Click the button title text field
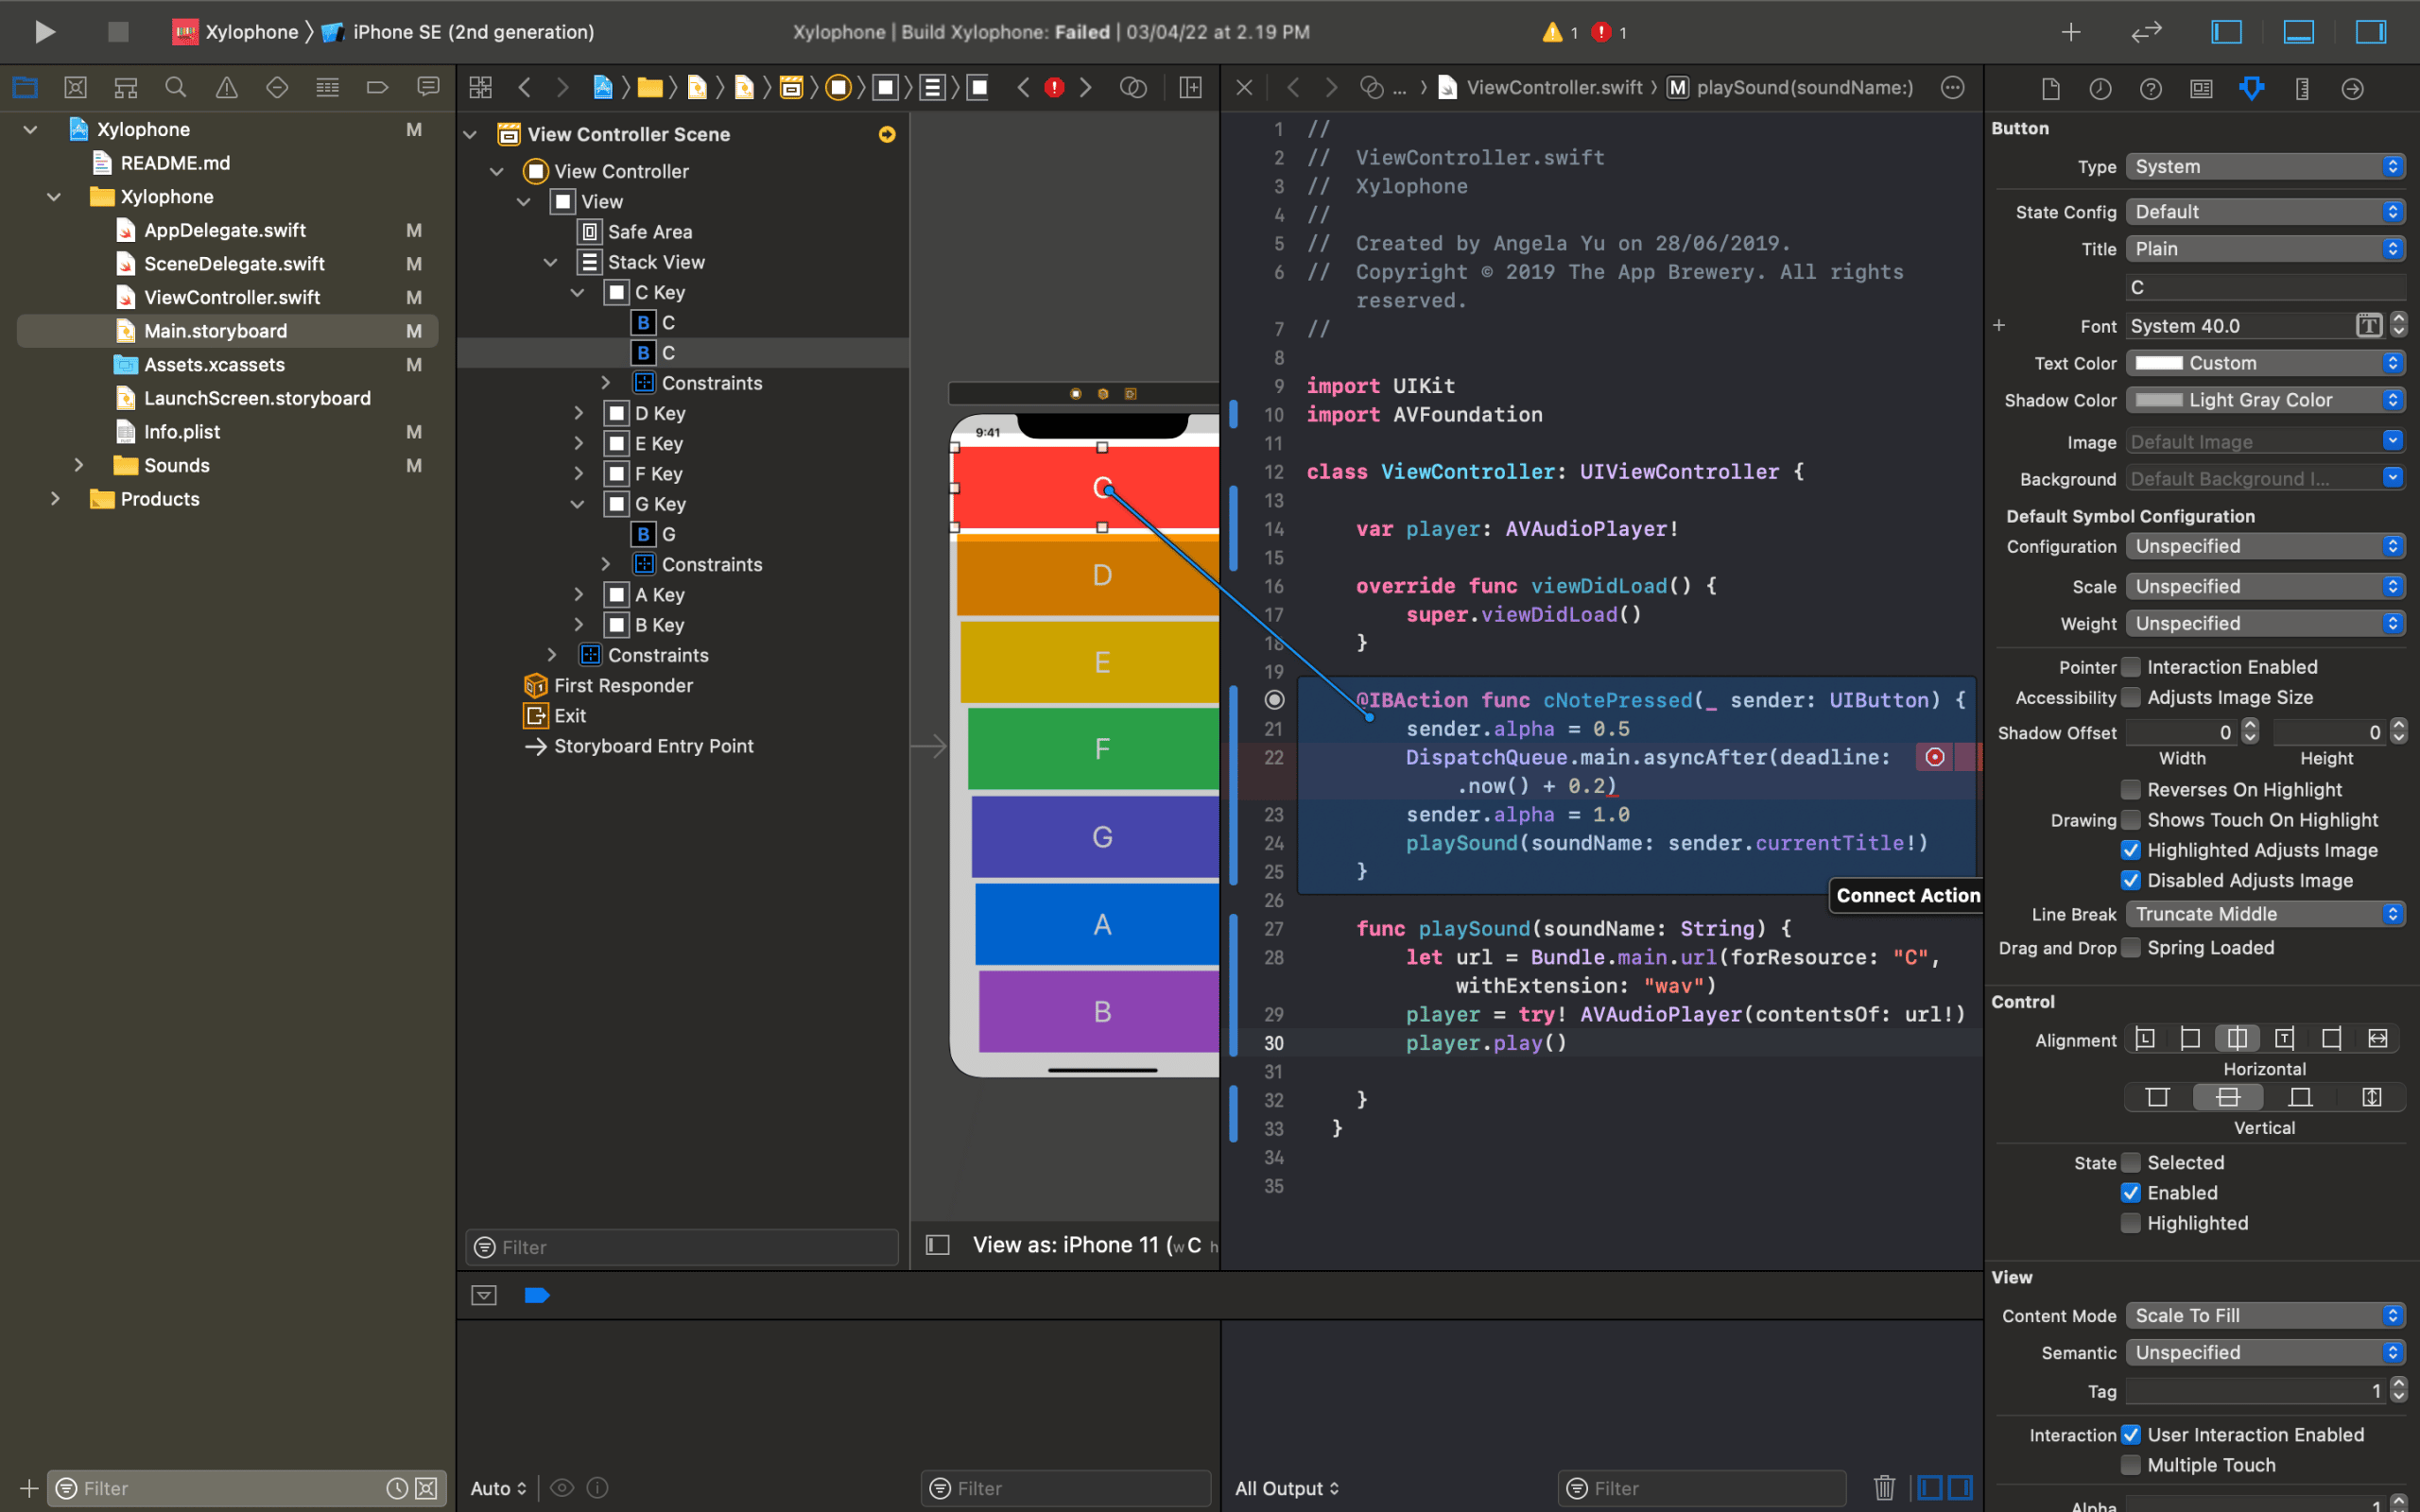The width and height of the screenshot is (2420, 1512). [2264, 288]
